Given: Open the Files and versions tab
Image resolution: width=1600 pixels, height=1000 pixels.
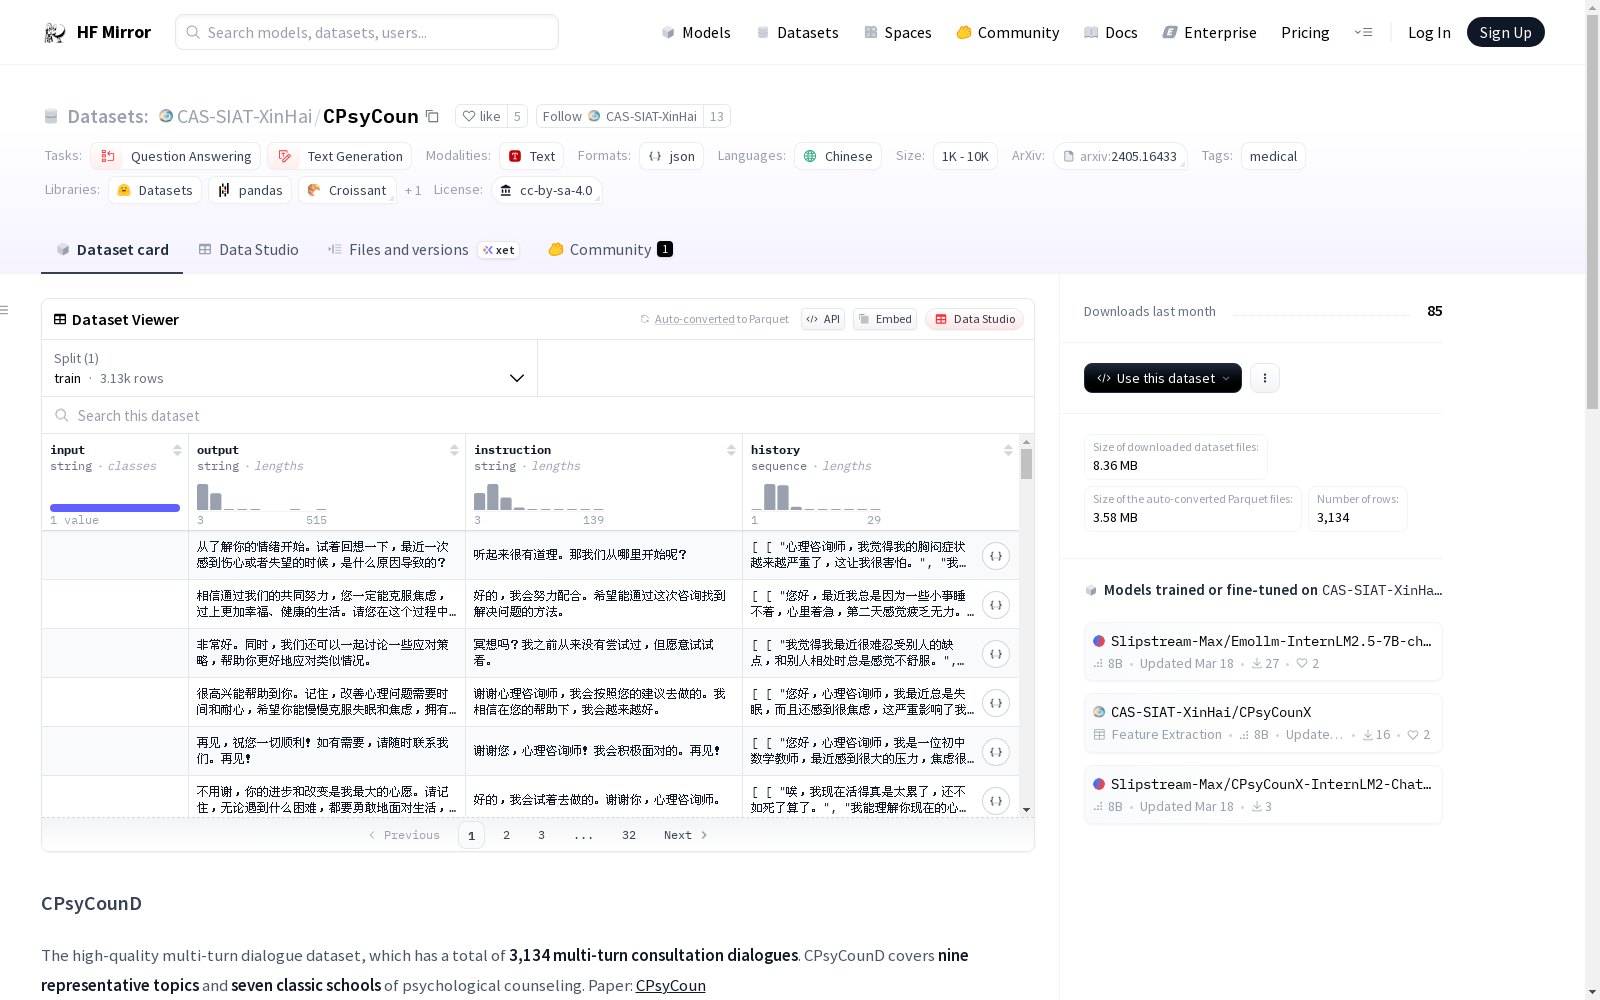Looking at the screenshot, I should pos(422,250).
